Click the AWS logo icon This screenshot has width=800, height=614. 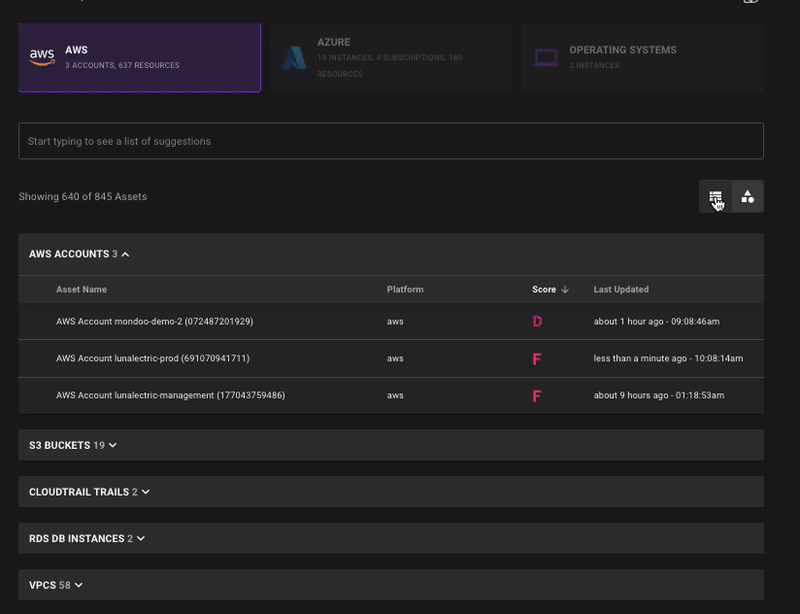[x=42, y=57]
